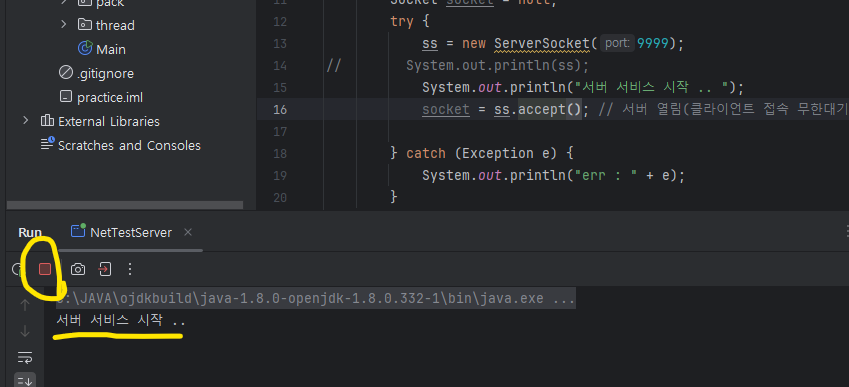The height and width of the screenshot is (387, 849).
Task: Stop the running NetTestServer process
Action: 45,269
